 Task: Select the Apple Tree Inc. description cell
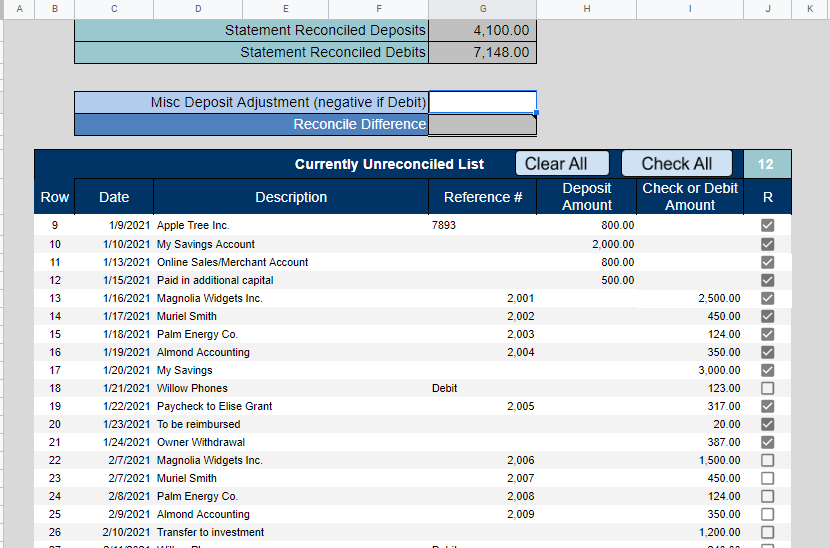coord(291,226)
